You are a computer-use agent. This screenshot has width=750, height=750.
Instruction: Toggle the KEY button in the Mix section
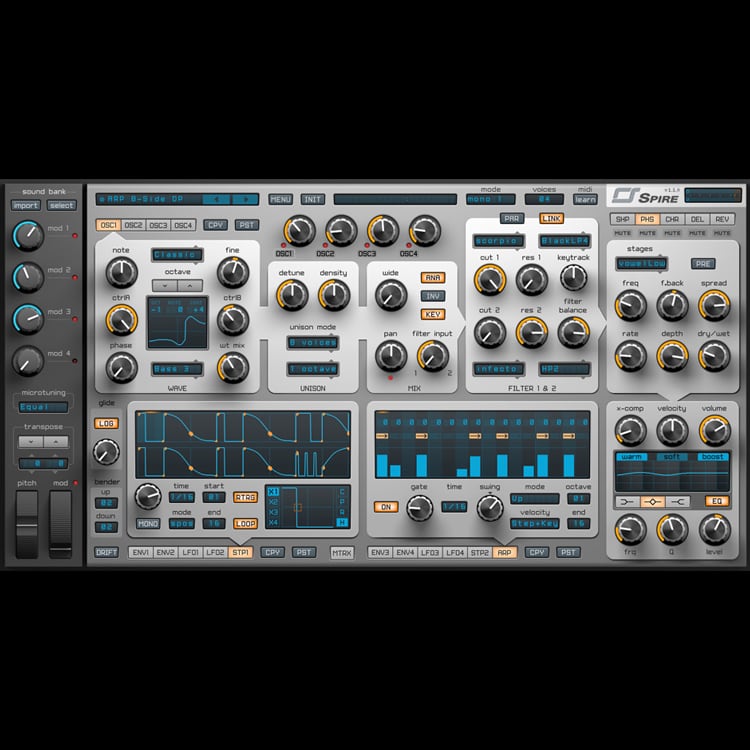point(433,314)
